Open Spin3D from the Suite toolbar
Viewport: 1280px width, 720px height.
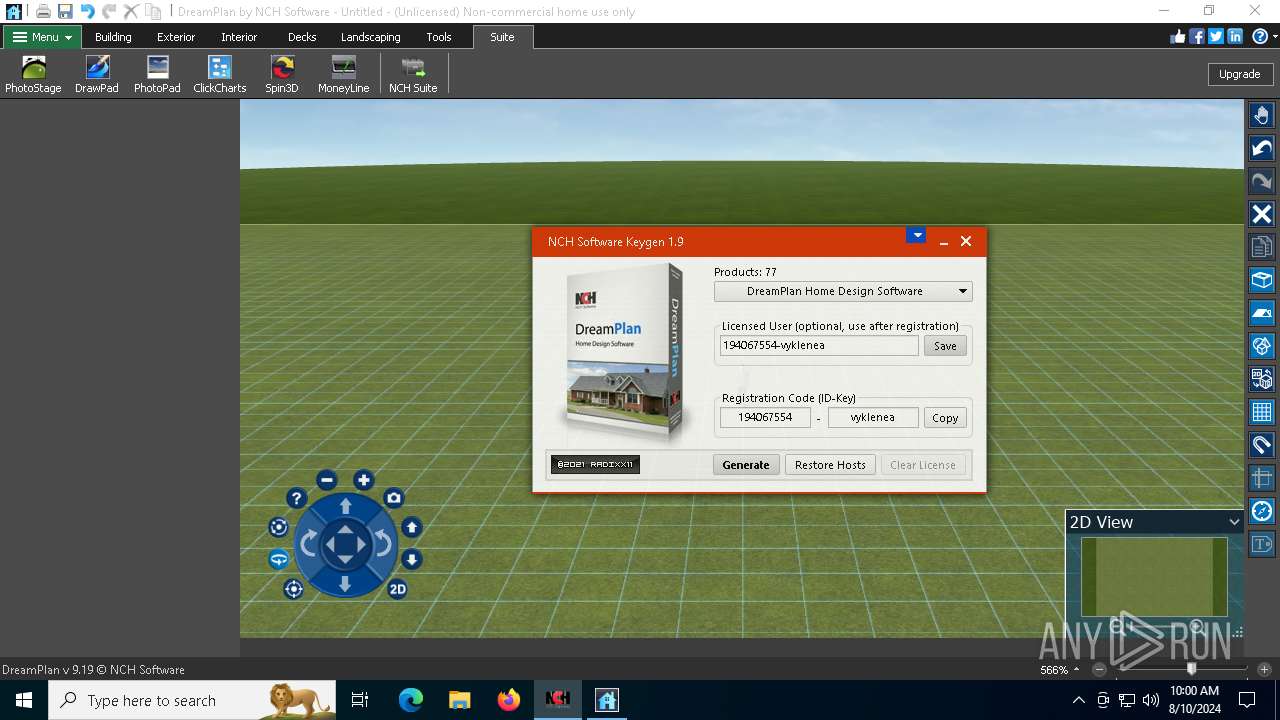(282, 75)
